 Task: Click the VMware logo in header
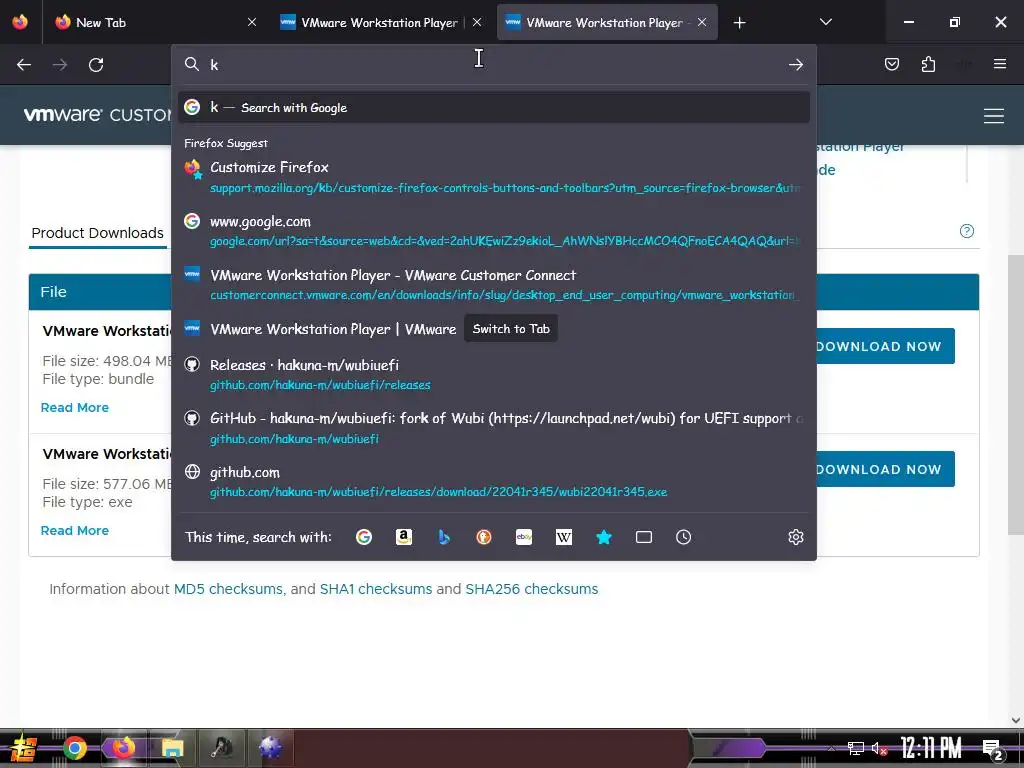click(x=63, y=114)
